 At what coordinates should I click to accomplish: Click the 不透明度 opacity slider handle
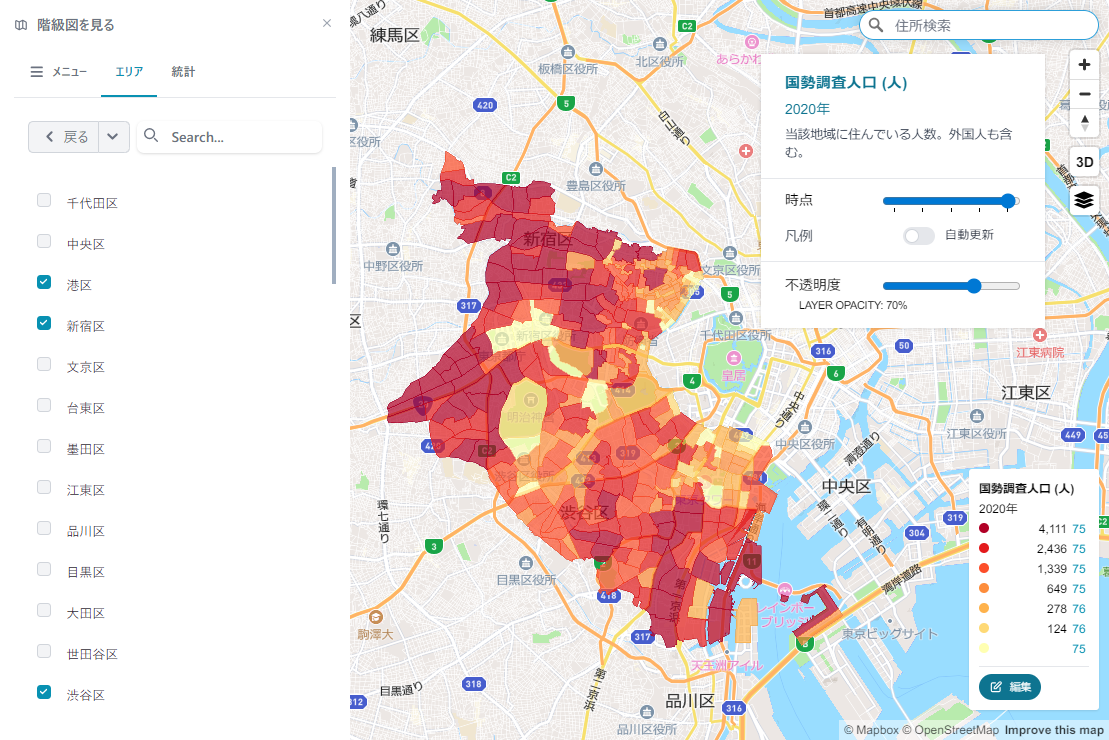point(974,286)
